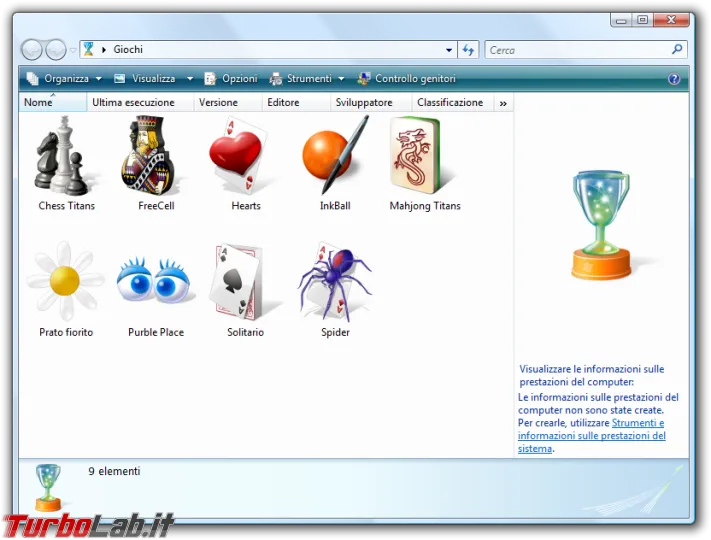Open the Organizza dropdown menu

point(64,79)
